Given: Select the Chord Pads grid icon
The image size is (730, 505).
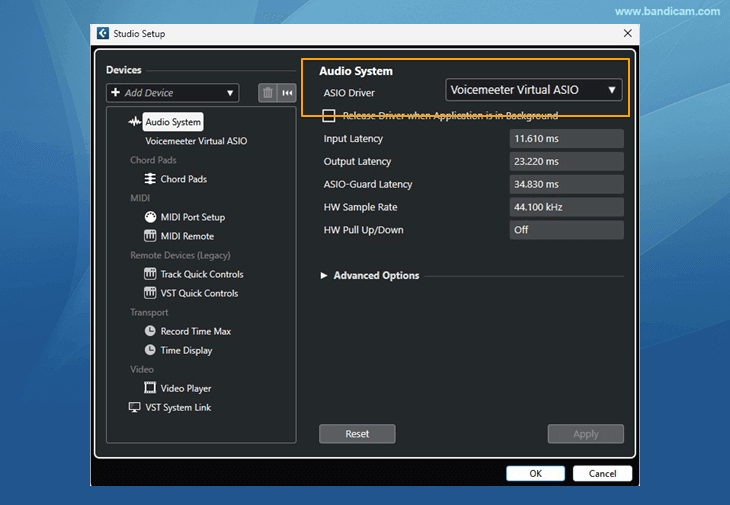Looking at the screenshot, I should pos(150,179).
